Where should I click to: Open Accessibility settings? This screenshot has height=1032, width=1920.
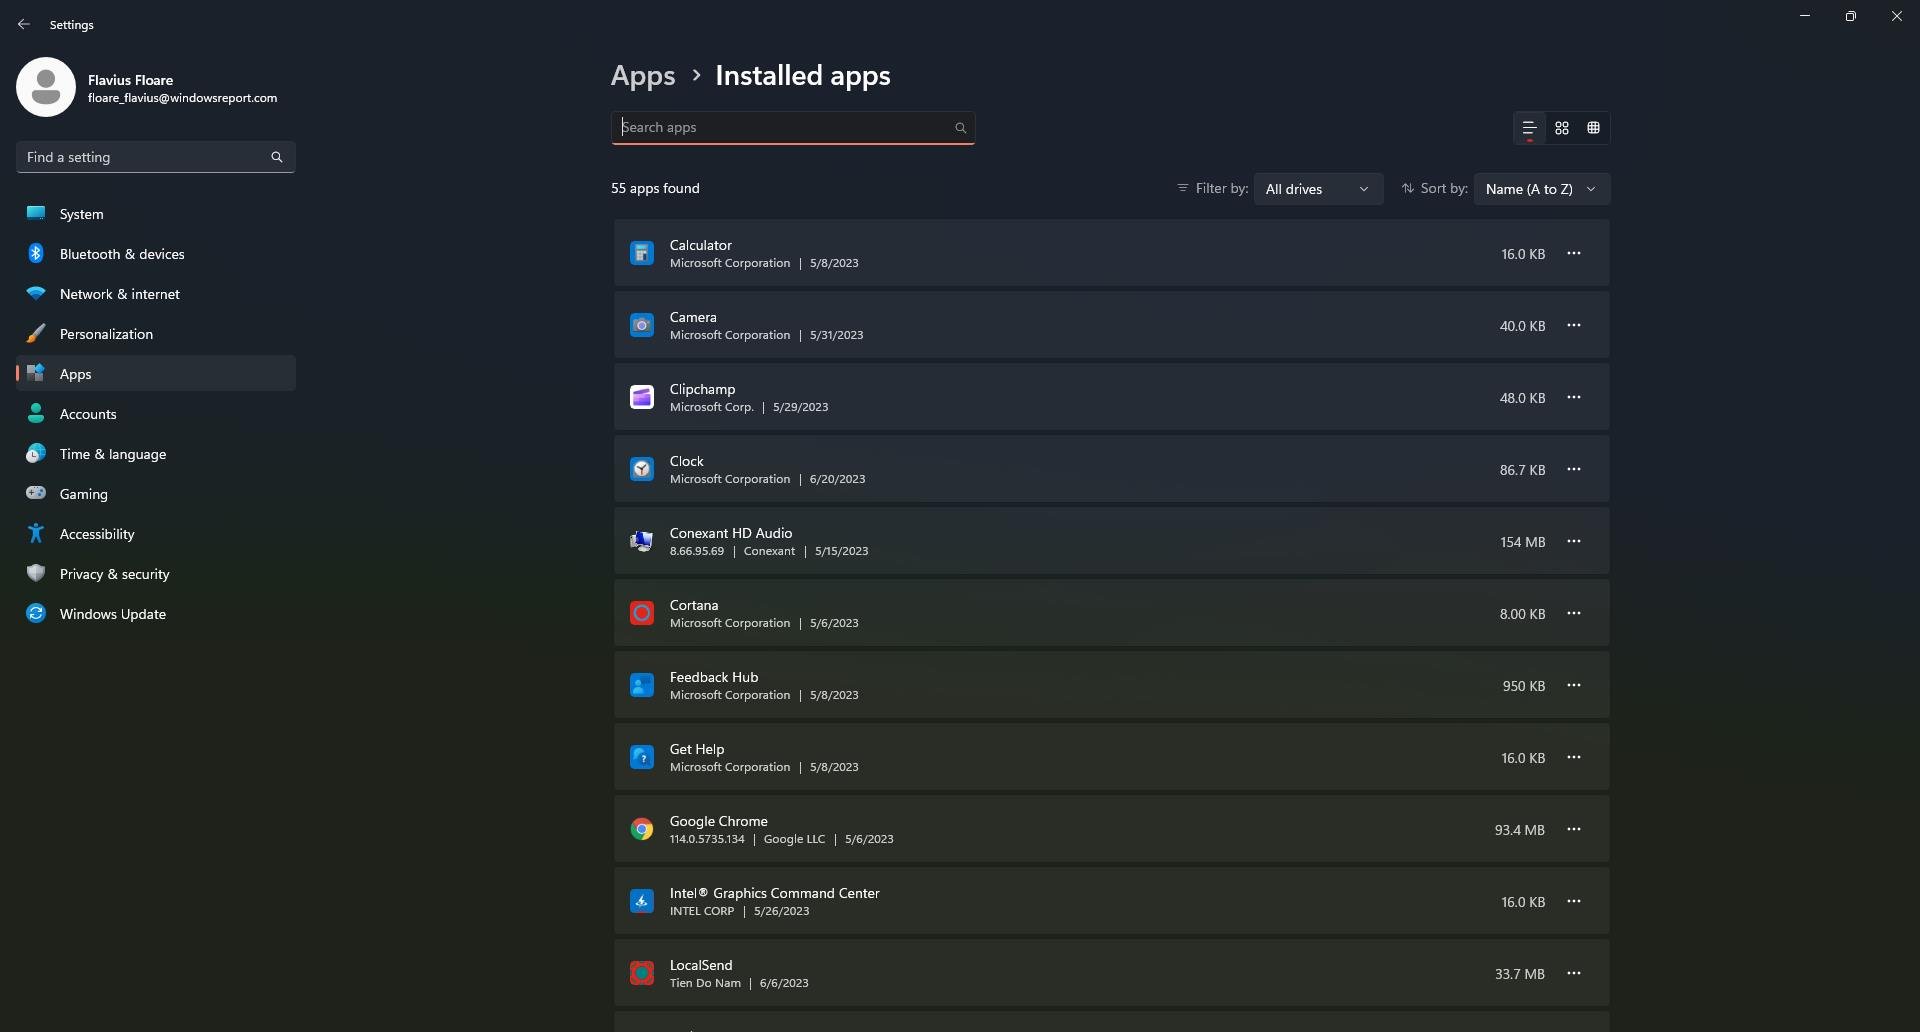point(156,534)
